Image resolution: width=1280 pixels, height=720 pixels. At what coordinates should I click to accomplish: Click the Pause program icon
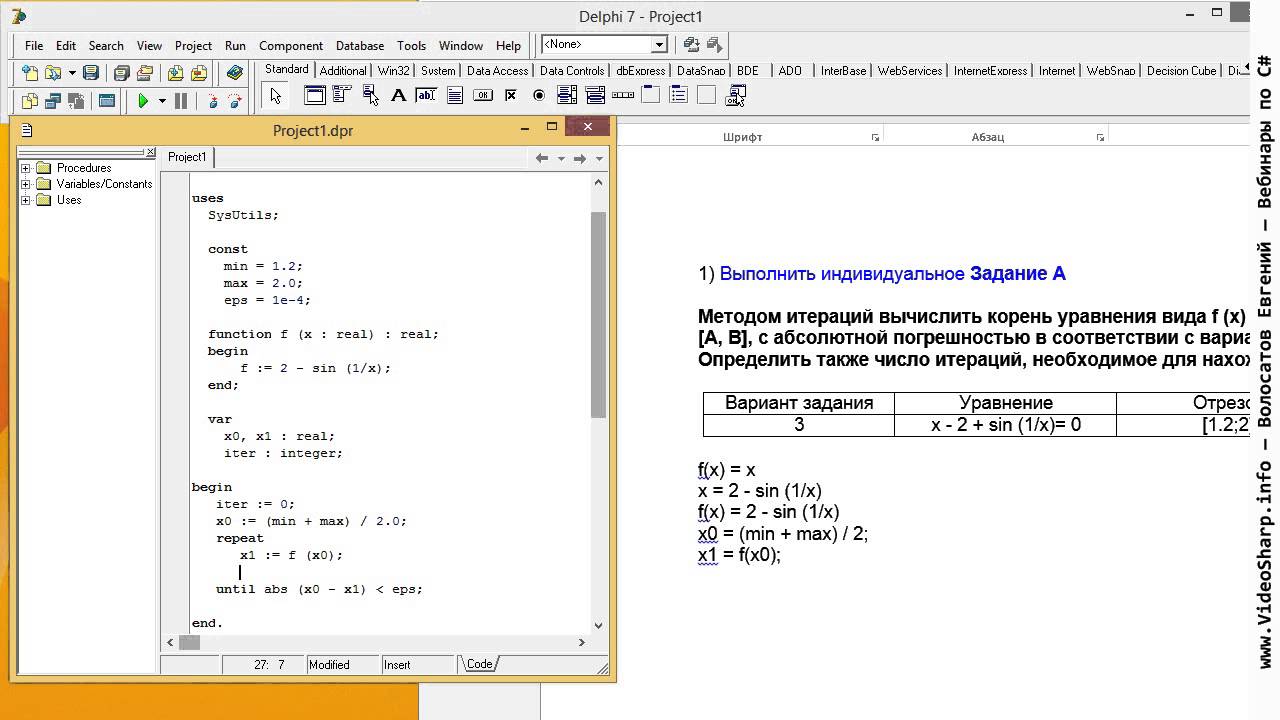181,100
